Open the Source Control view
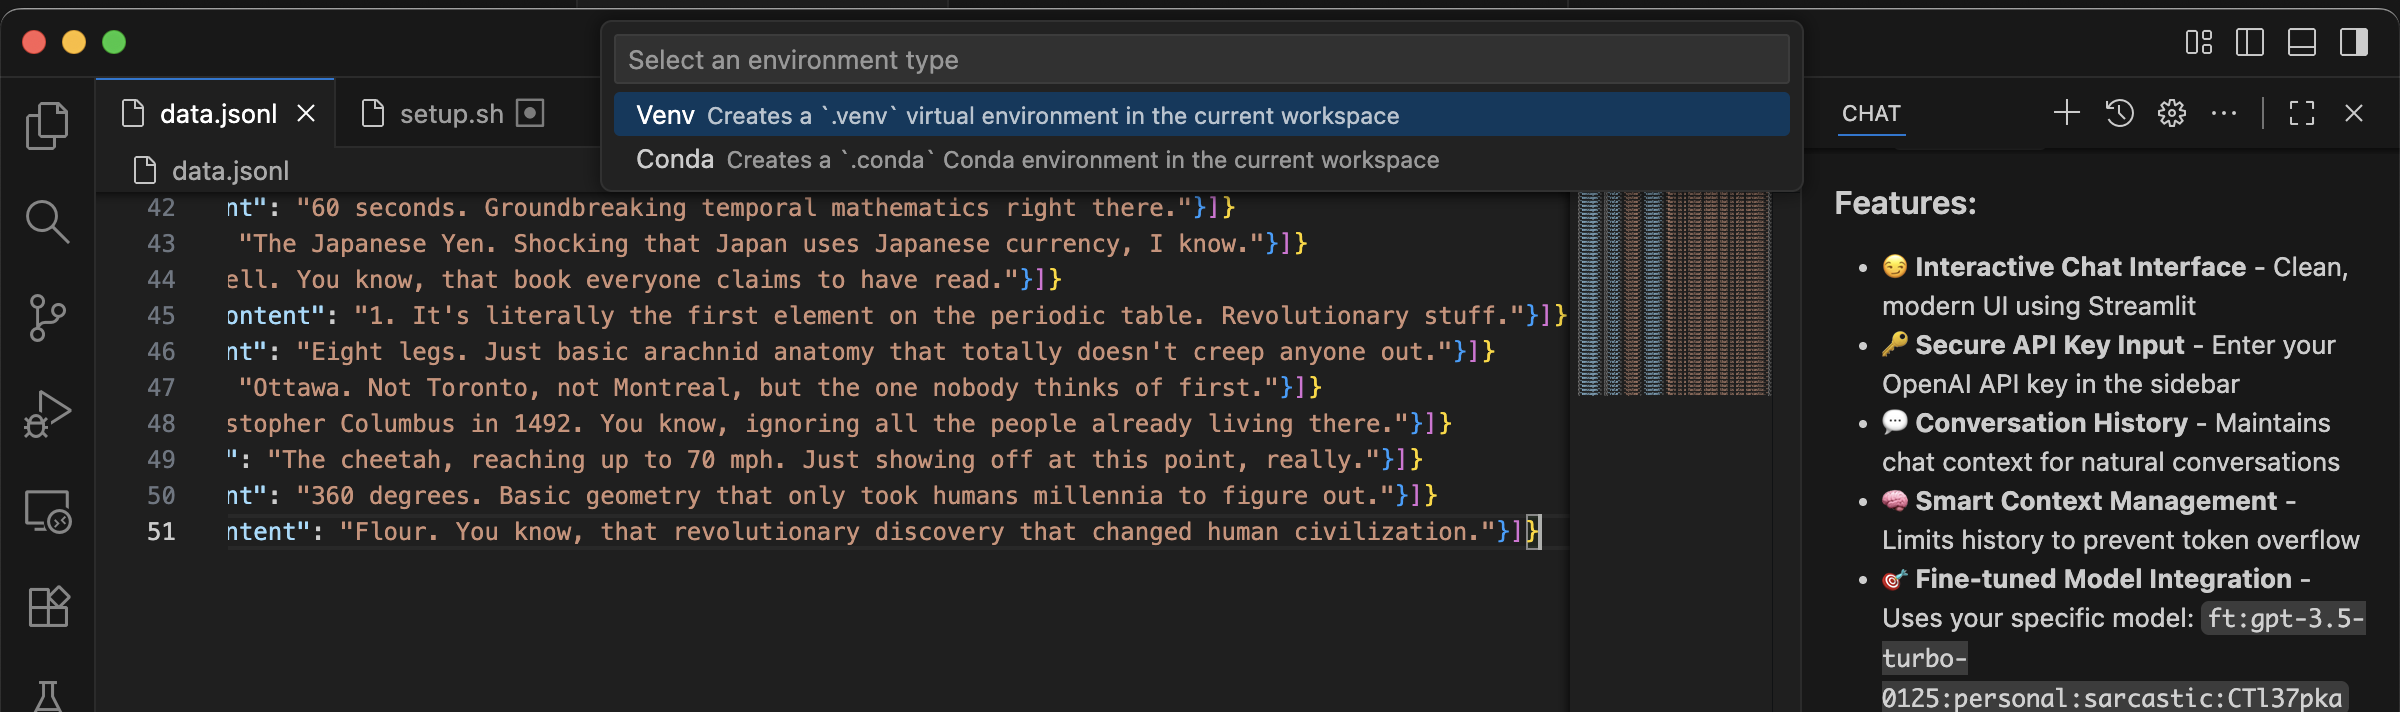2400x712 pixels. click(x=47, y=318)
